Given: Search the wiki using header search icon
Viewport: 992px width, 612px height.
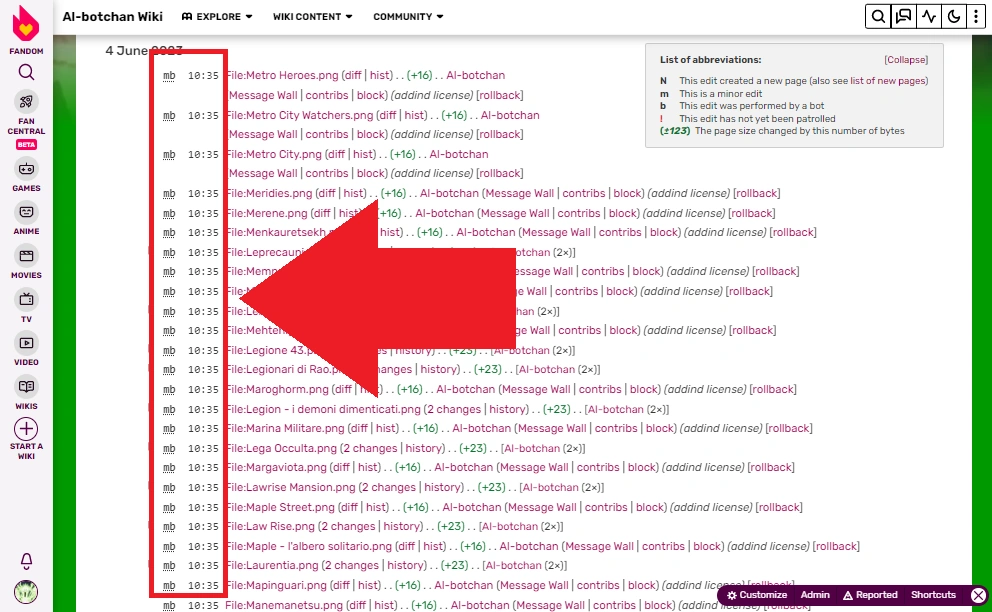Looking at the screenshot, I should point(878,16).
